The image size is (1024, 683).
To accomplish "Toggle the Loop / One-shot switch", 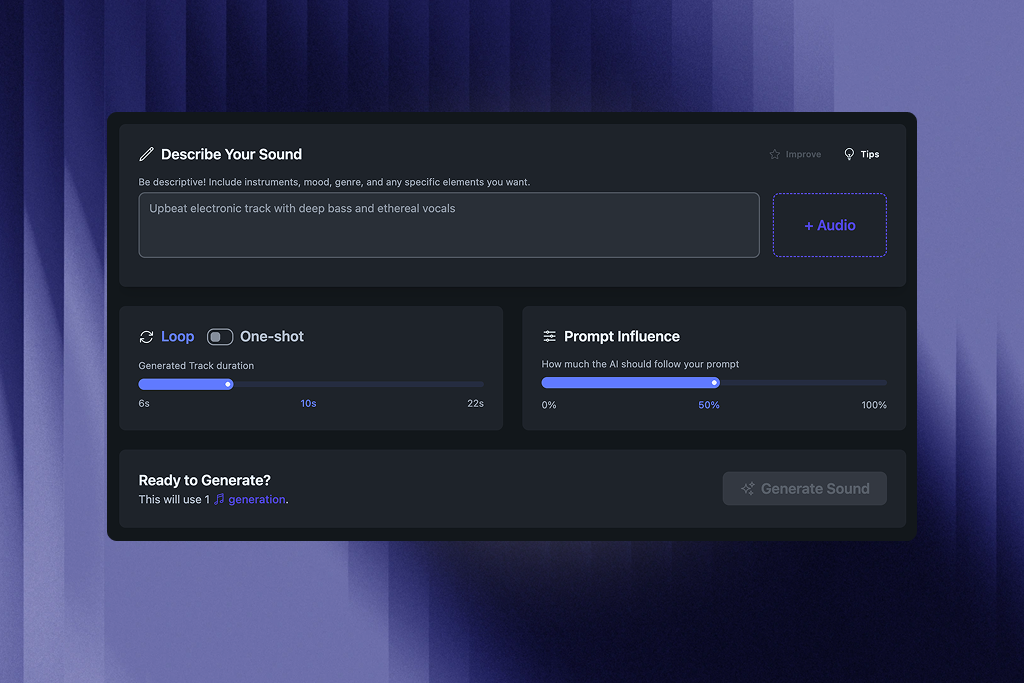I will point(219,337).
